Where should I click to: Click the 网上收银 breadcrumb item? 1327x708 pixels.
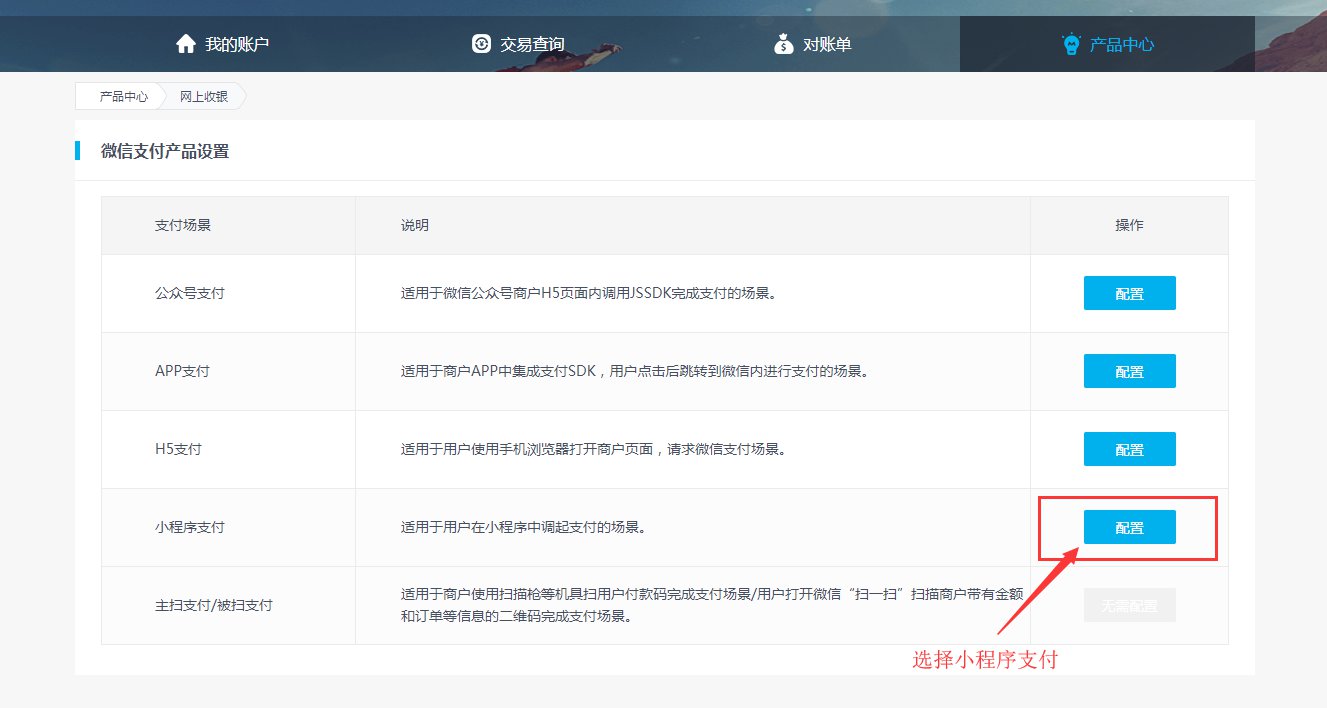[204, 97]
